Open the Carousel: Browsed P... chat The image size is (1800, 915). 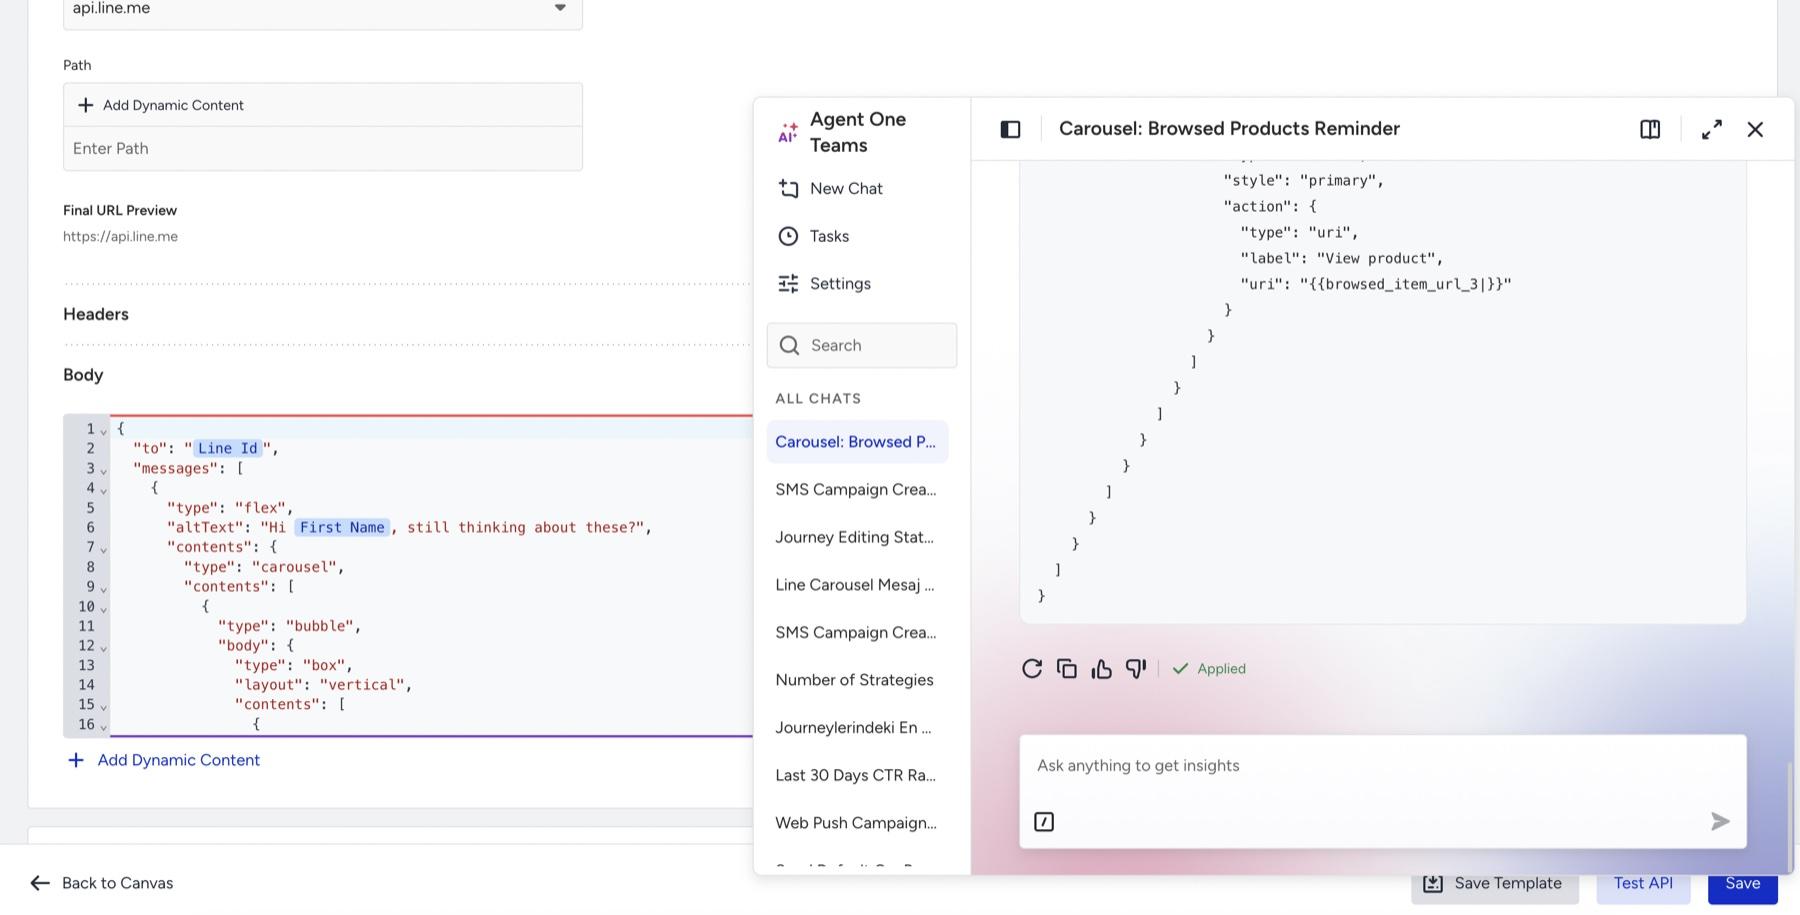pyautogui.click(x=857, y=442)
